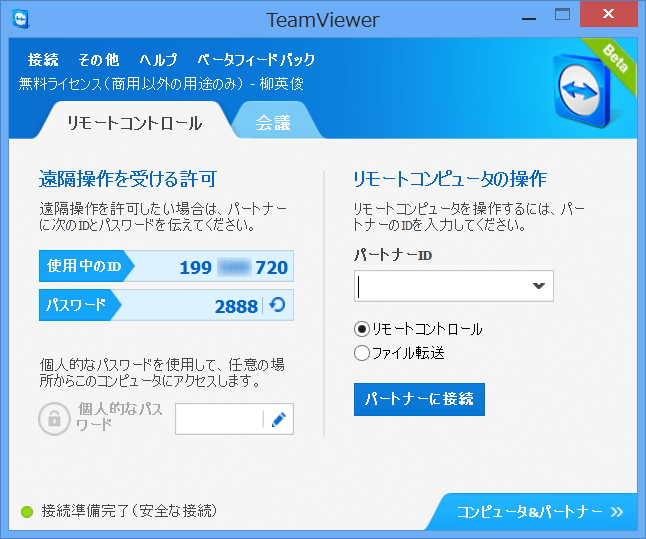Select the ファイル転送 radio button

(x=361, y=353)
